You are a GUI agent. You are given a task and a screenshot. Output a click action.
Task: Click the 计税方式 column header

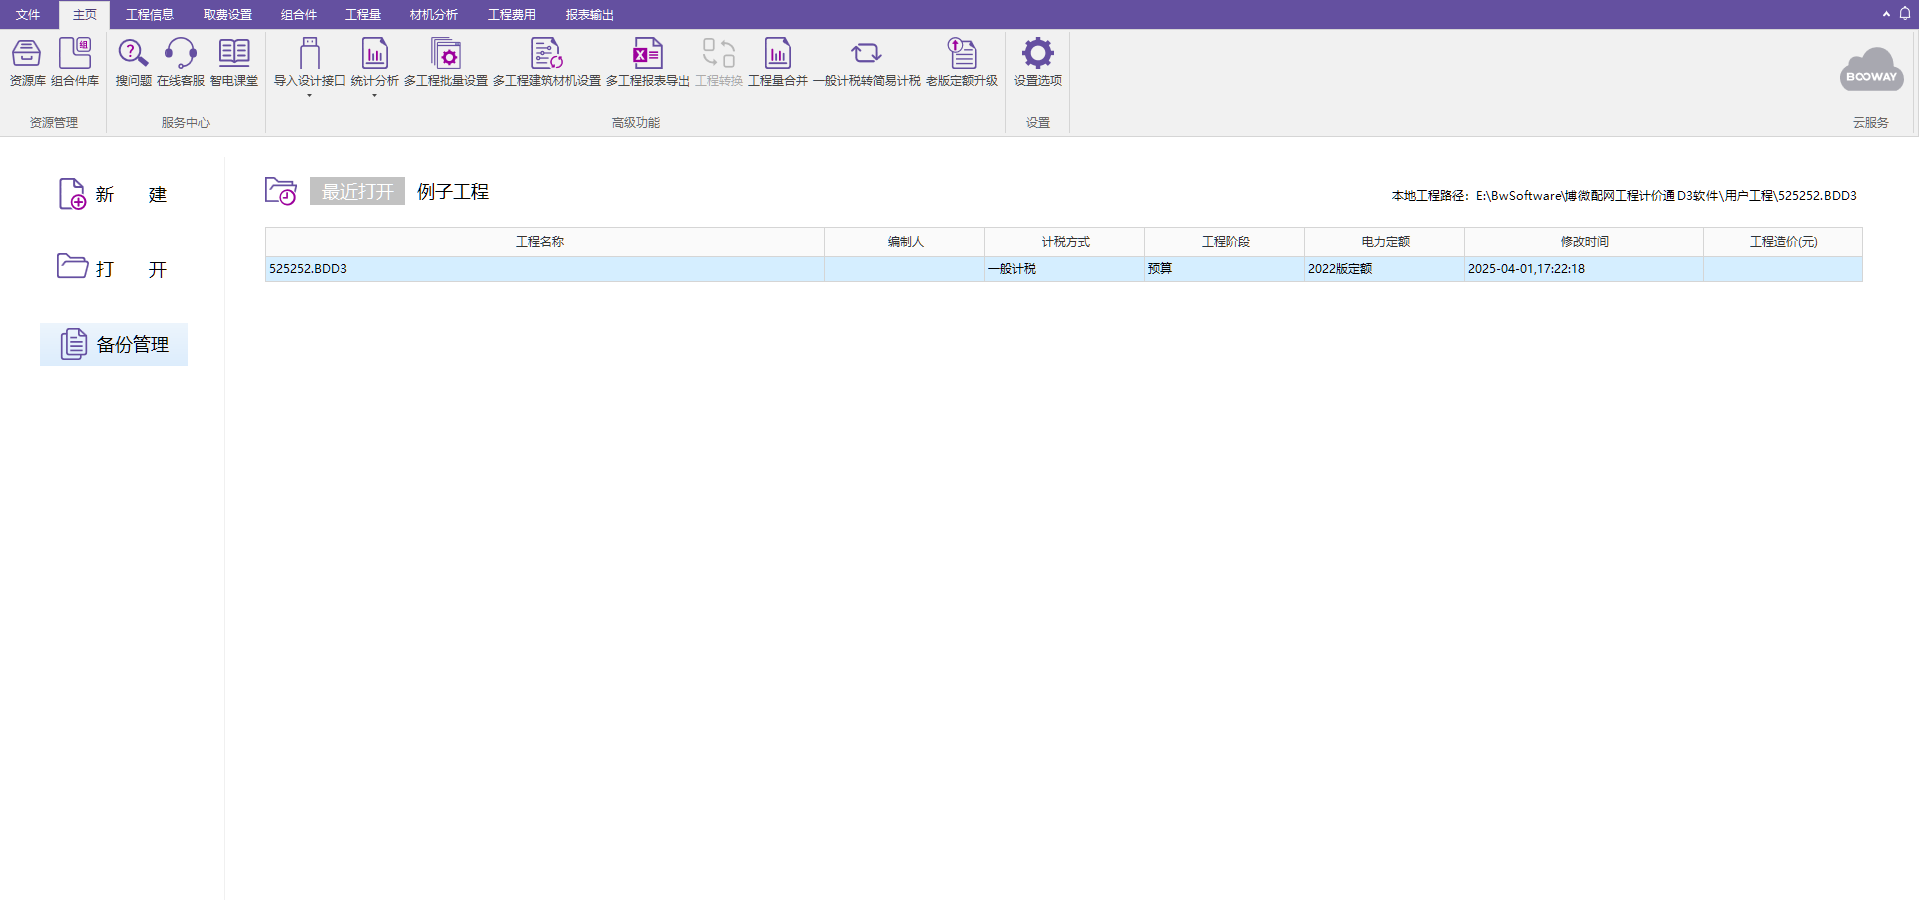coord(1065,242)
